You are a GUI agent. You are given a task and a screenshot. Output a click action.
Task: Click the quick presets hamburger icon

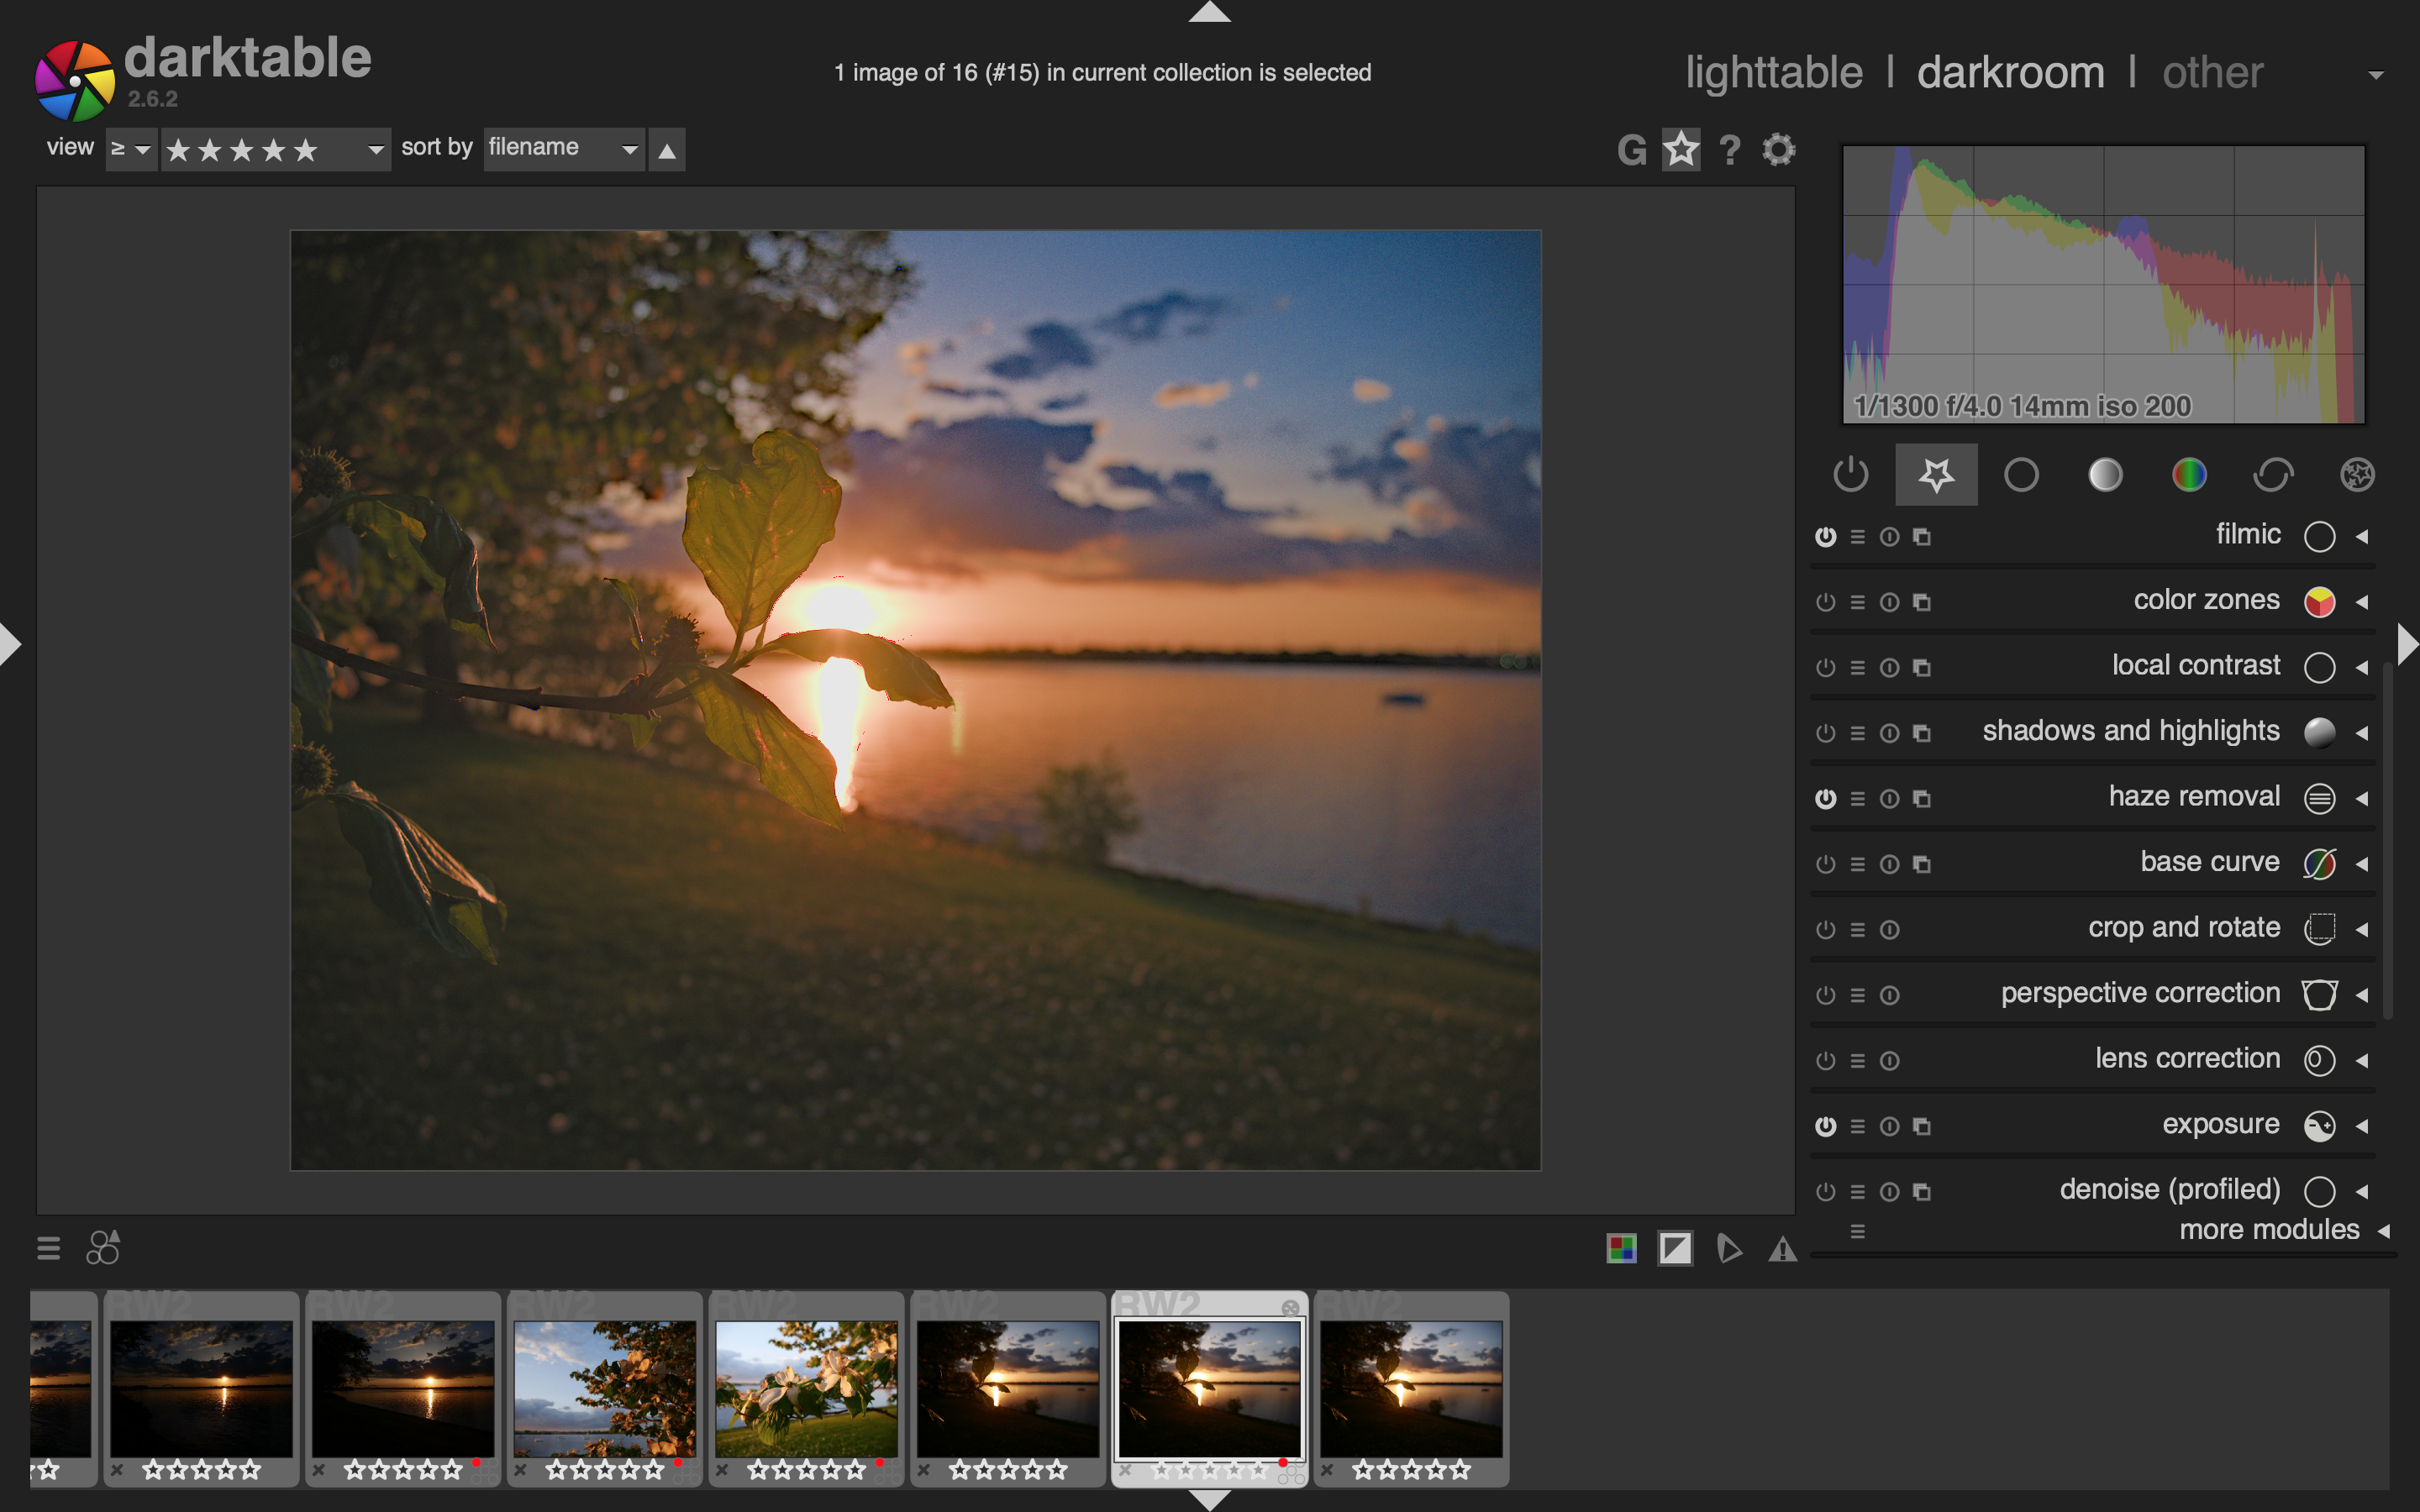48,1248
